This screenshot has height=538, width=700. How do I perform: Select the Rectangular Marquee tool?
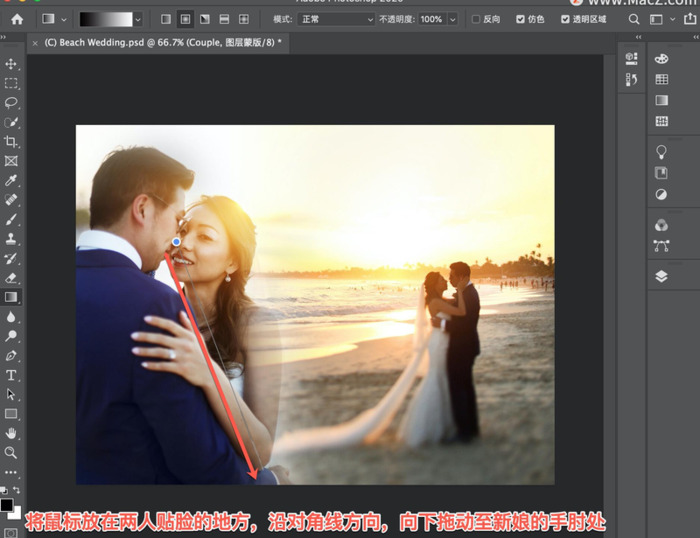tap(11, 83)
